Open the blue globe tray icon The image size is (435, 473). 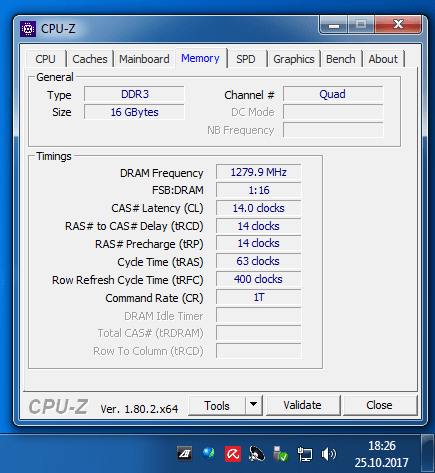(x=209, y=453)
